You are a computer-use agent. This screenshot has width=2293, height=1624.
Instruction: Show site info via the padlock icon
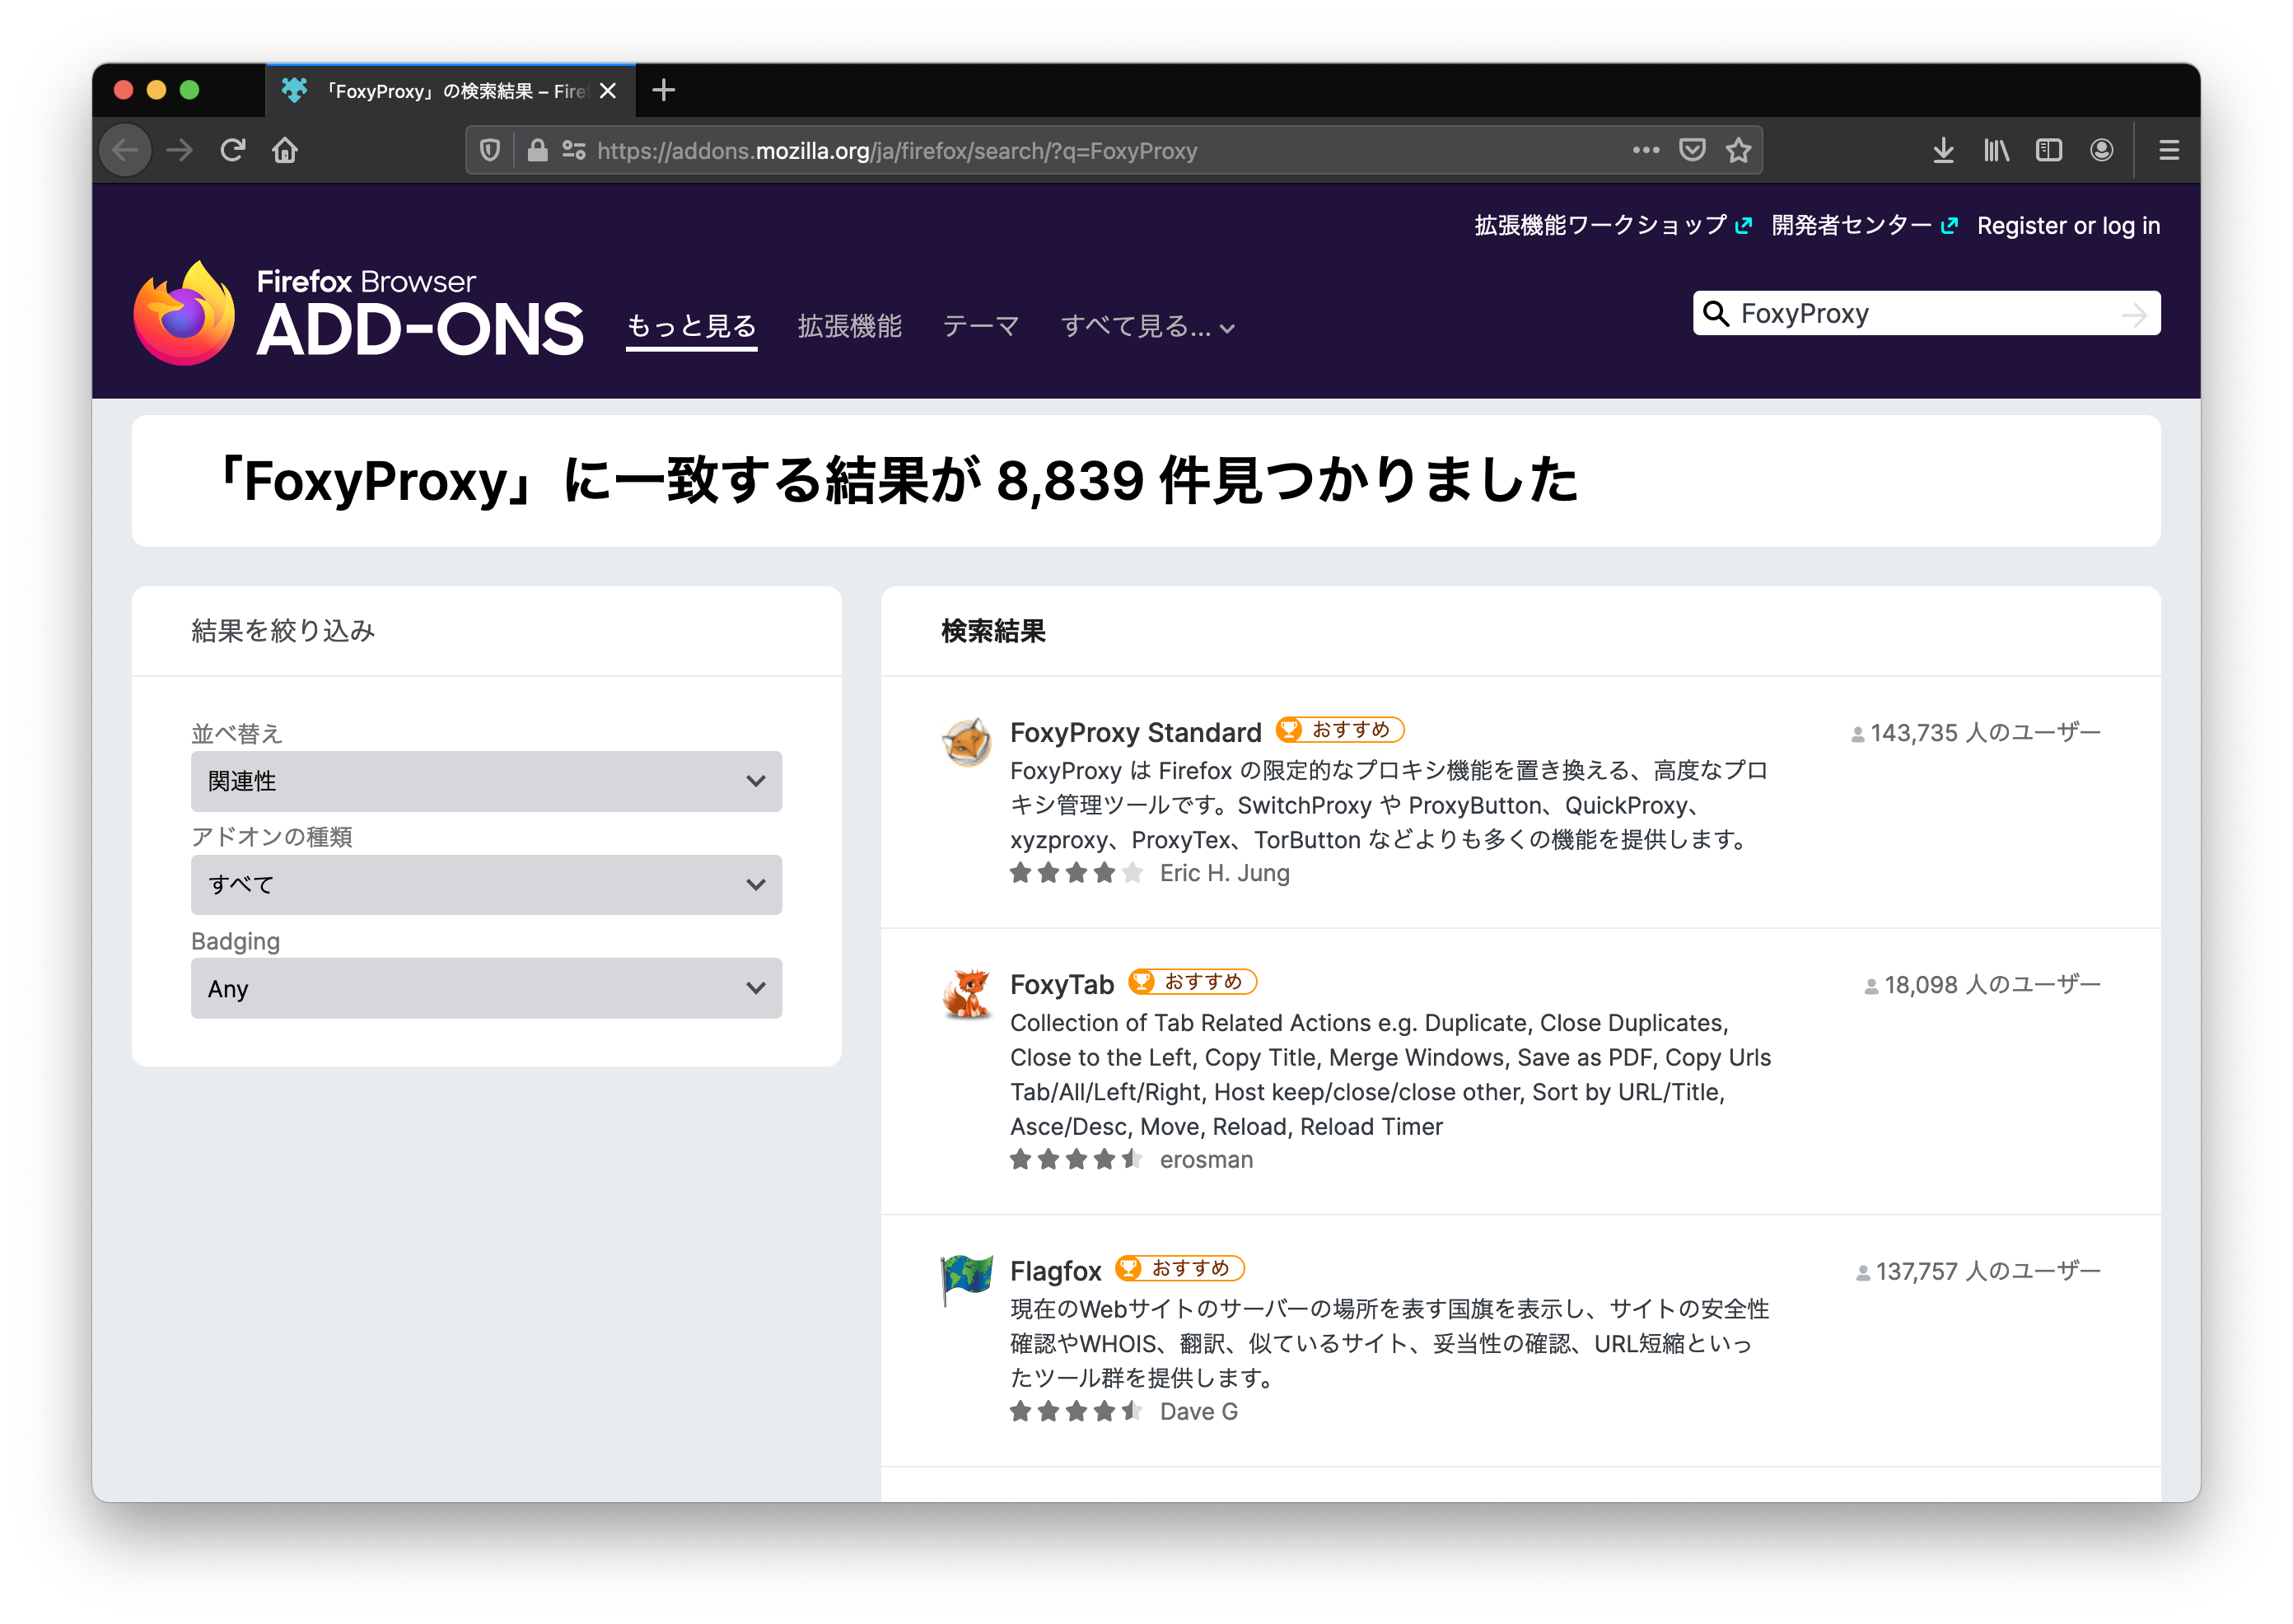538,151
